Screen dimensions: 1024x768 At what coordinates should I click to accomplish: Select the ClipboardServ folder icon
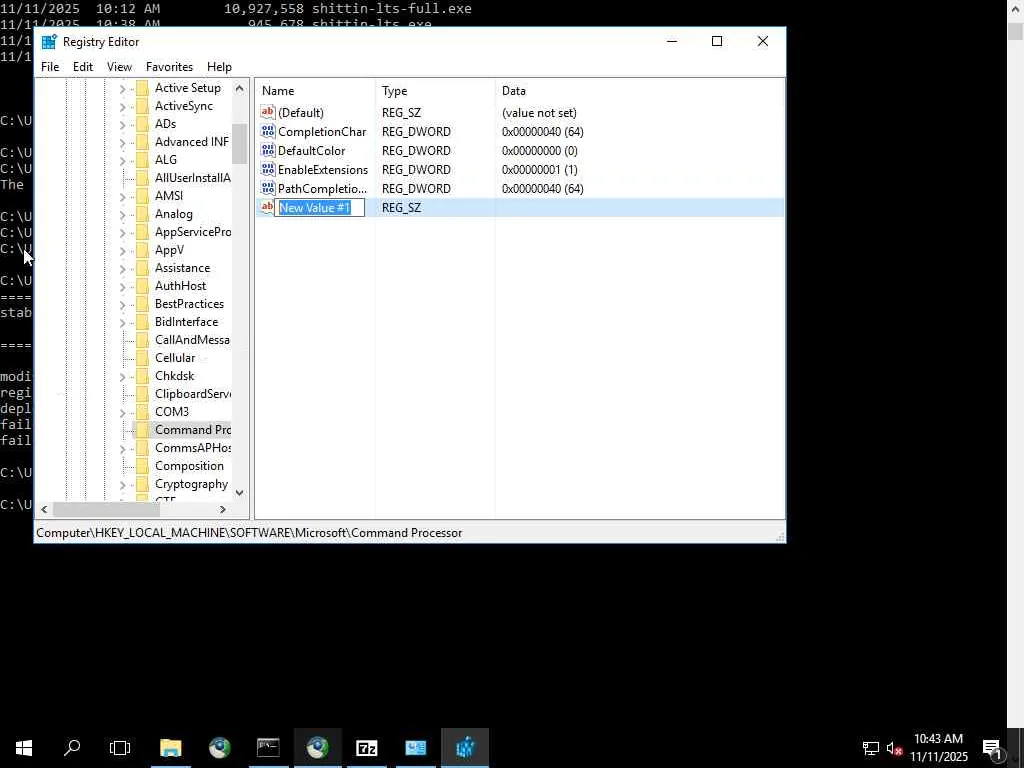[142, 394]
